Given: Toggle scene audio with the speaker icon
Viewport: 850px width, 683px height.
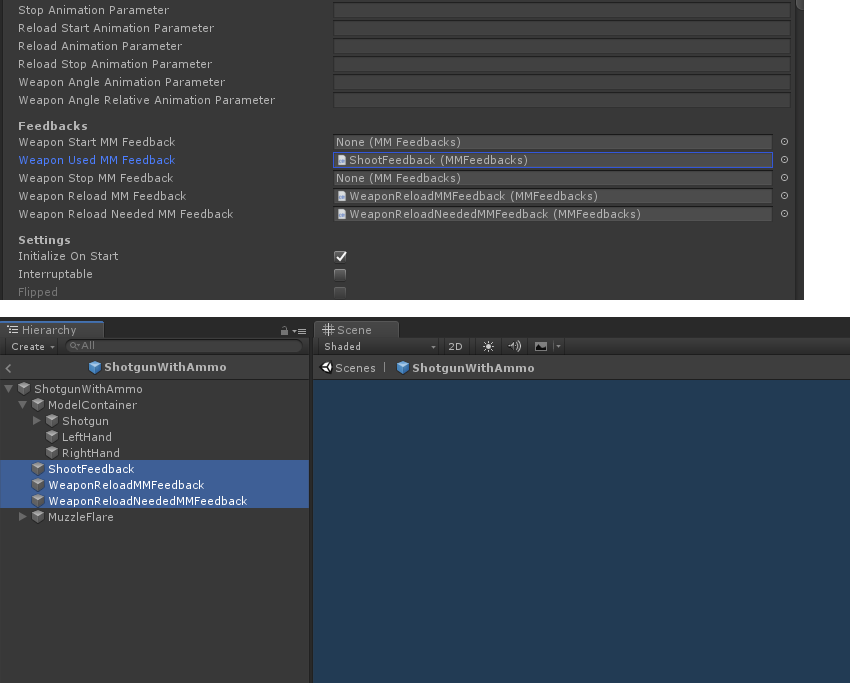Looking at the screenshot, I should click(x=514, y=346).
